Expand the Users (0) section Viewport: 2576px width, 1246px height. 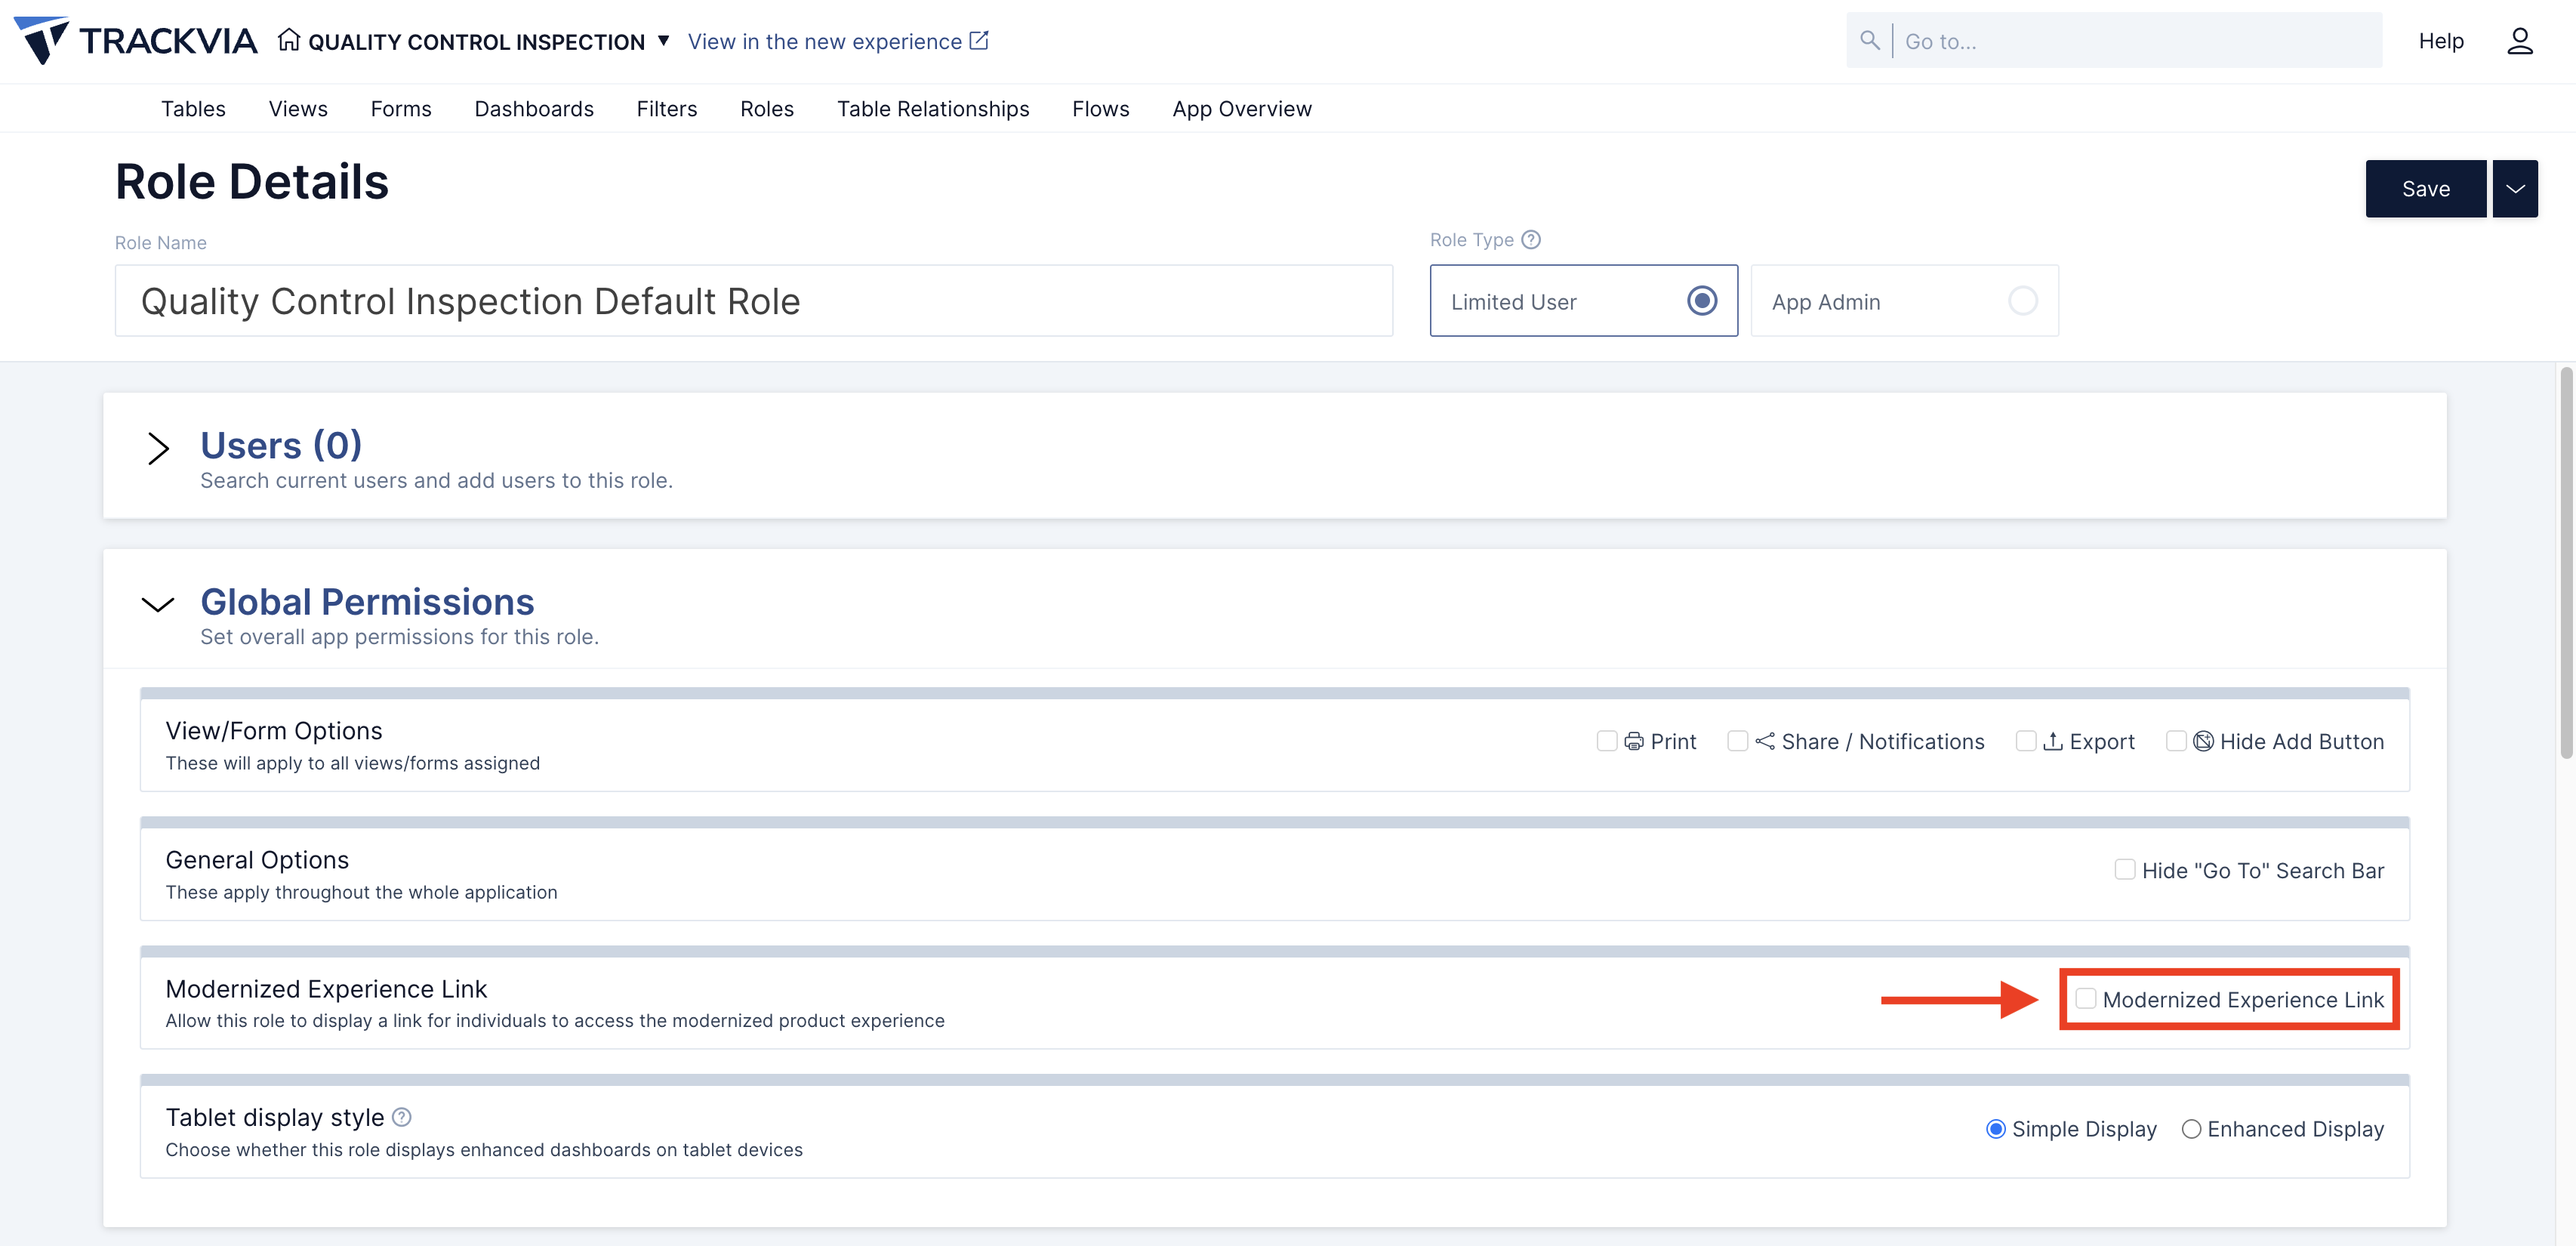tap(158, 448)
